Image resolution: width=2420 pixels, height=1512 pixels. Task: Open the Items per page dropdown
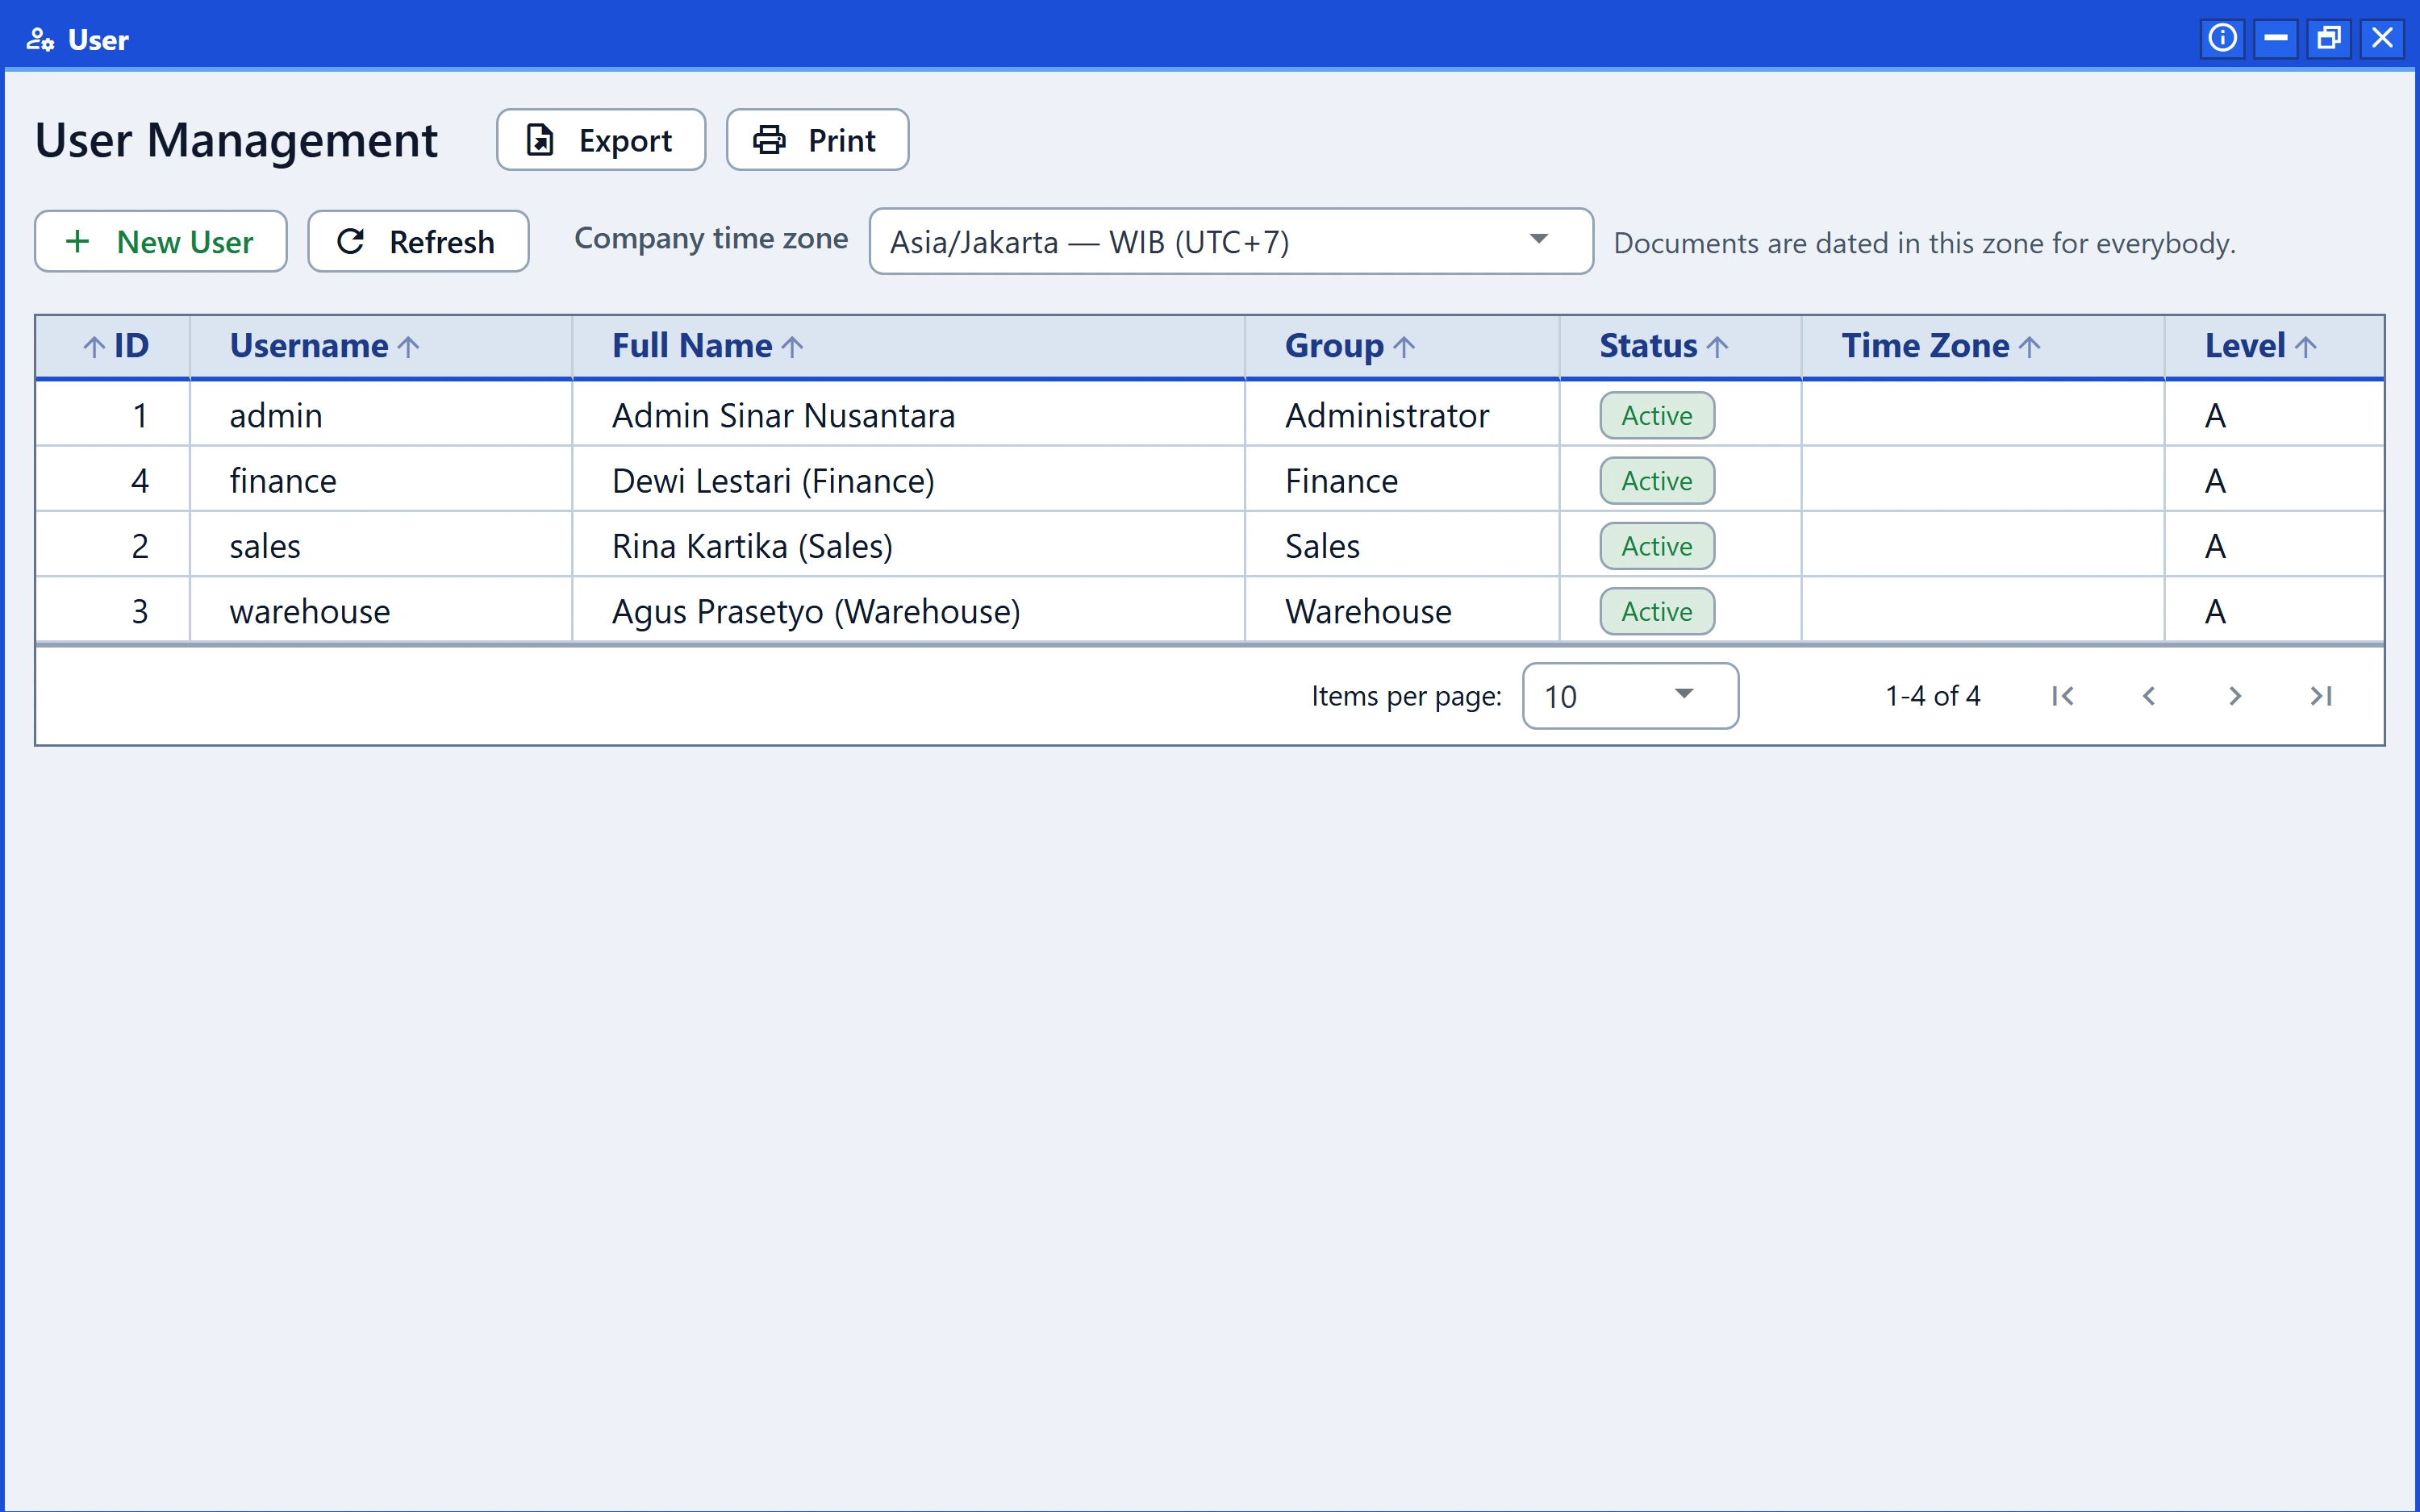[1630, 696]
